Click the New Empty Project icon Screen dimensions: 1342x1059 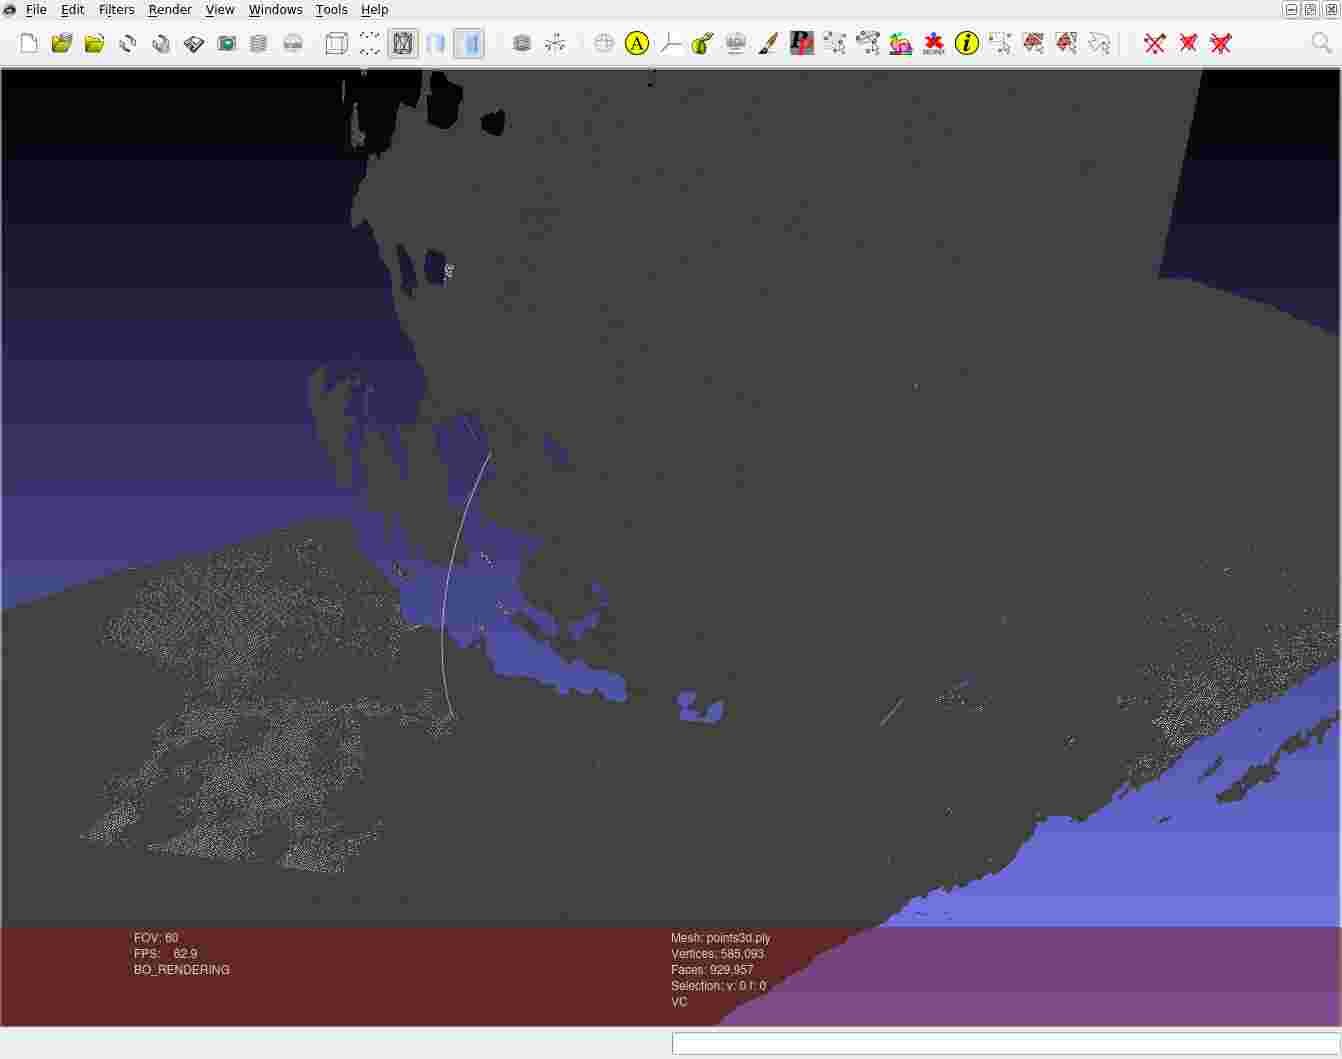pos(29,43)
